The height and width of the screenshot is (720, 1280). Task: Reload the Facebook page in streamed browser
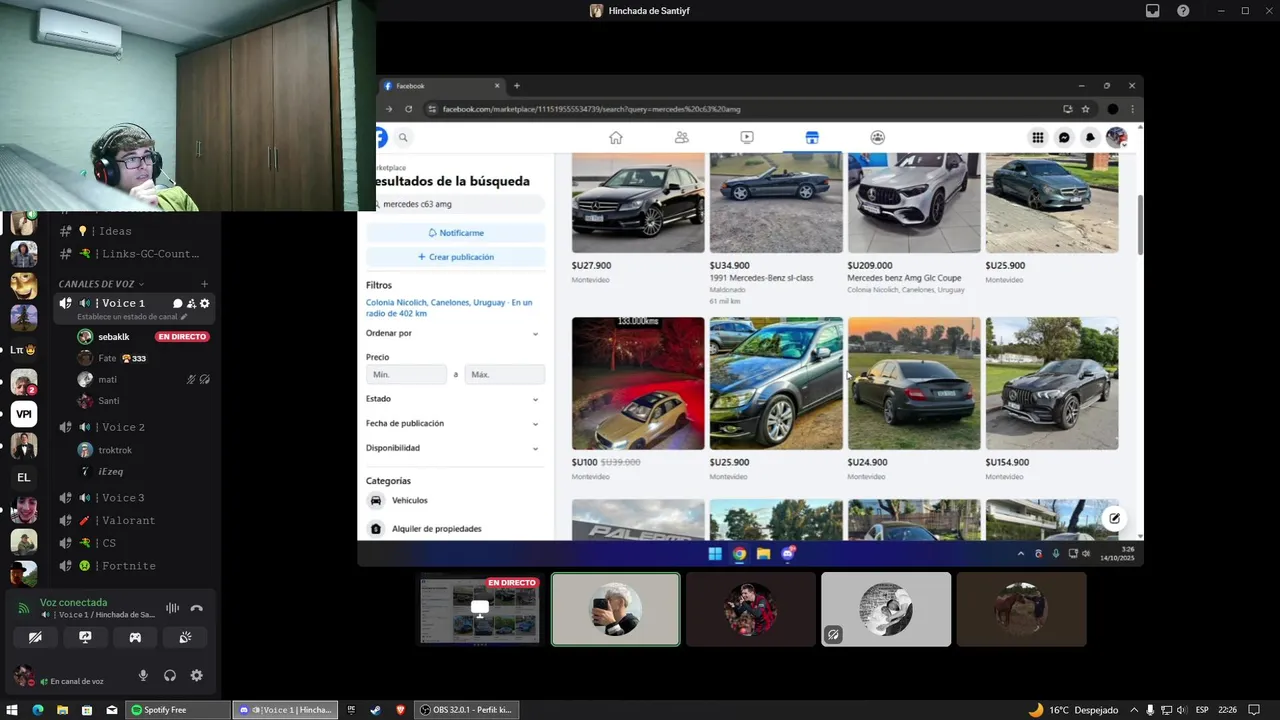tap(408, 109)
